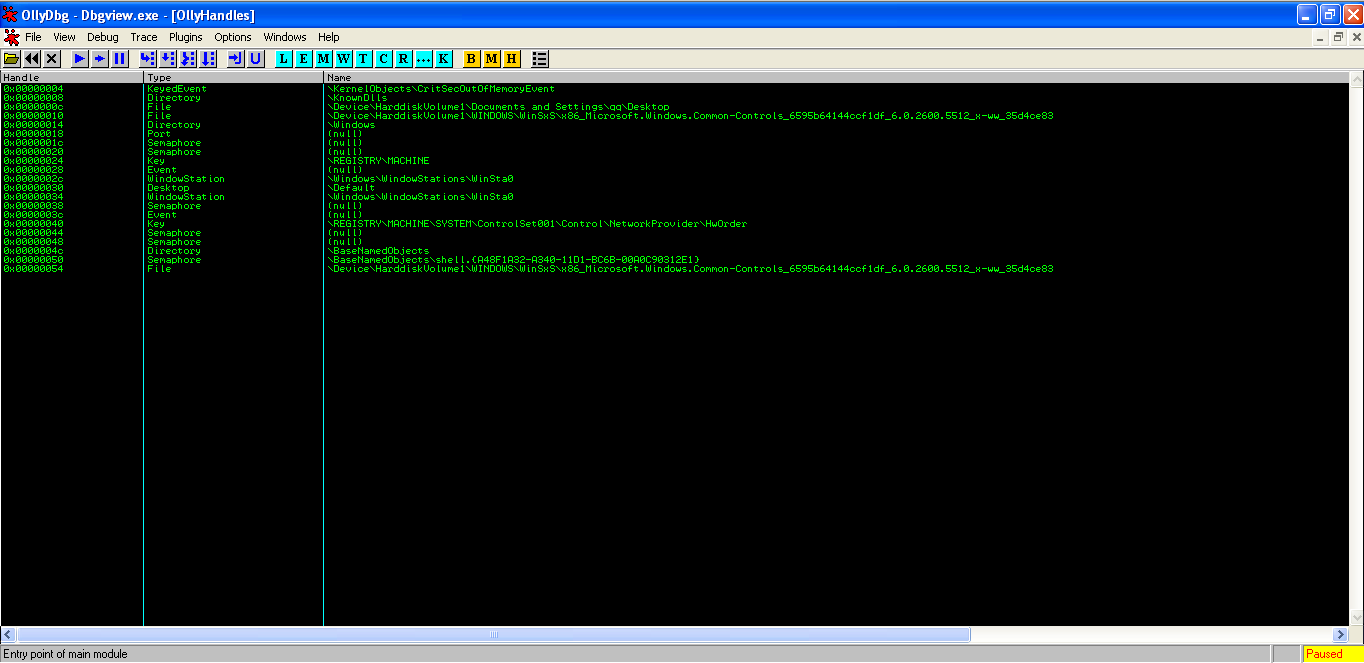Click the horizontal scrollbar right arrow
Screen dimensions: 1364x663
(x=1340, y=635)
